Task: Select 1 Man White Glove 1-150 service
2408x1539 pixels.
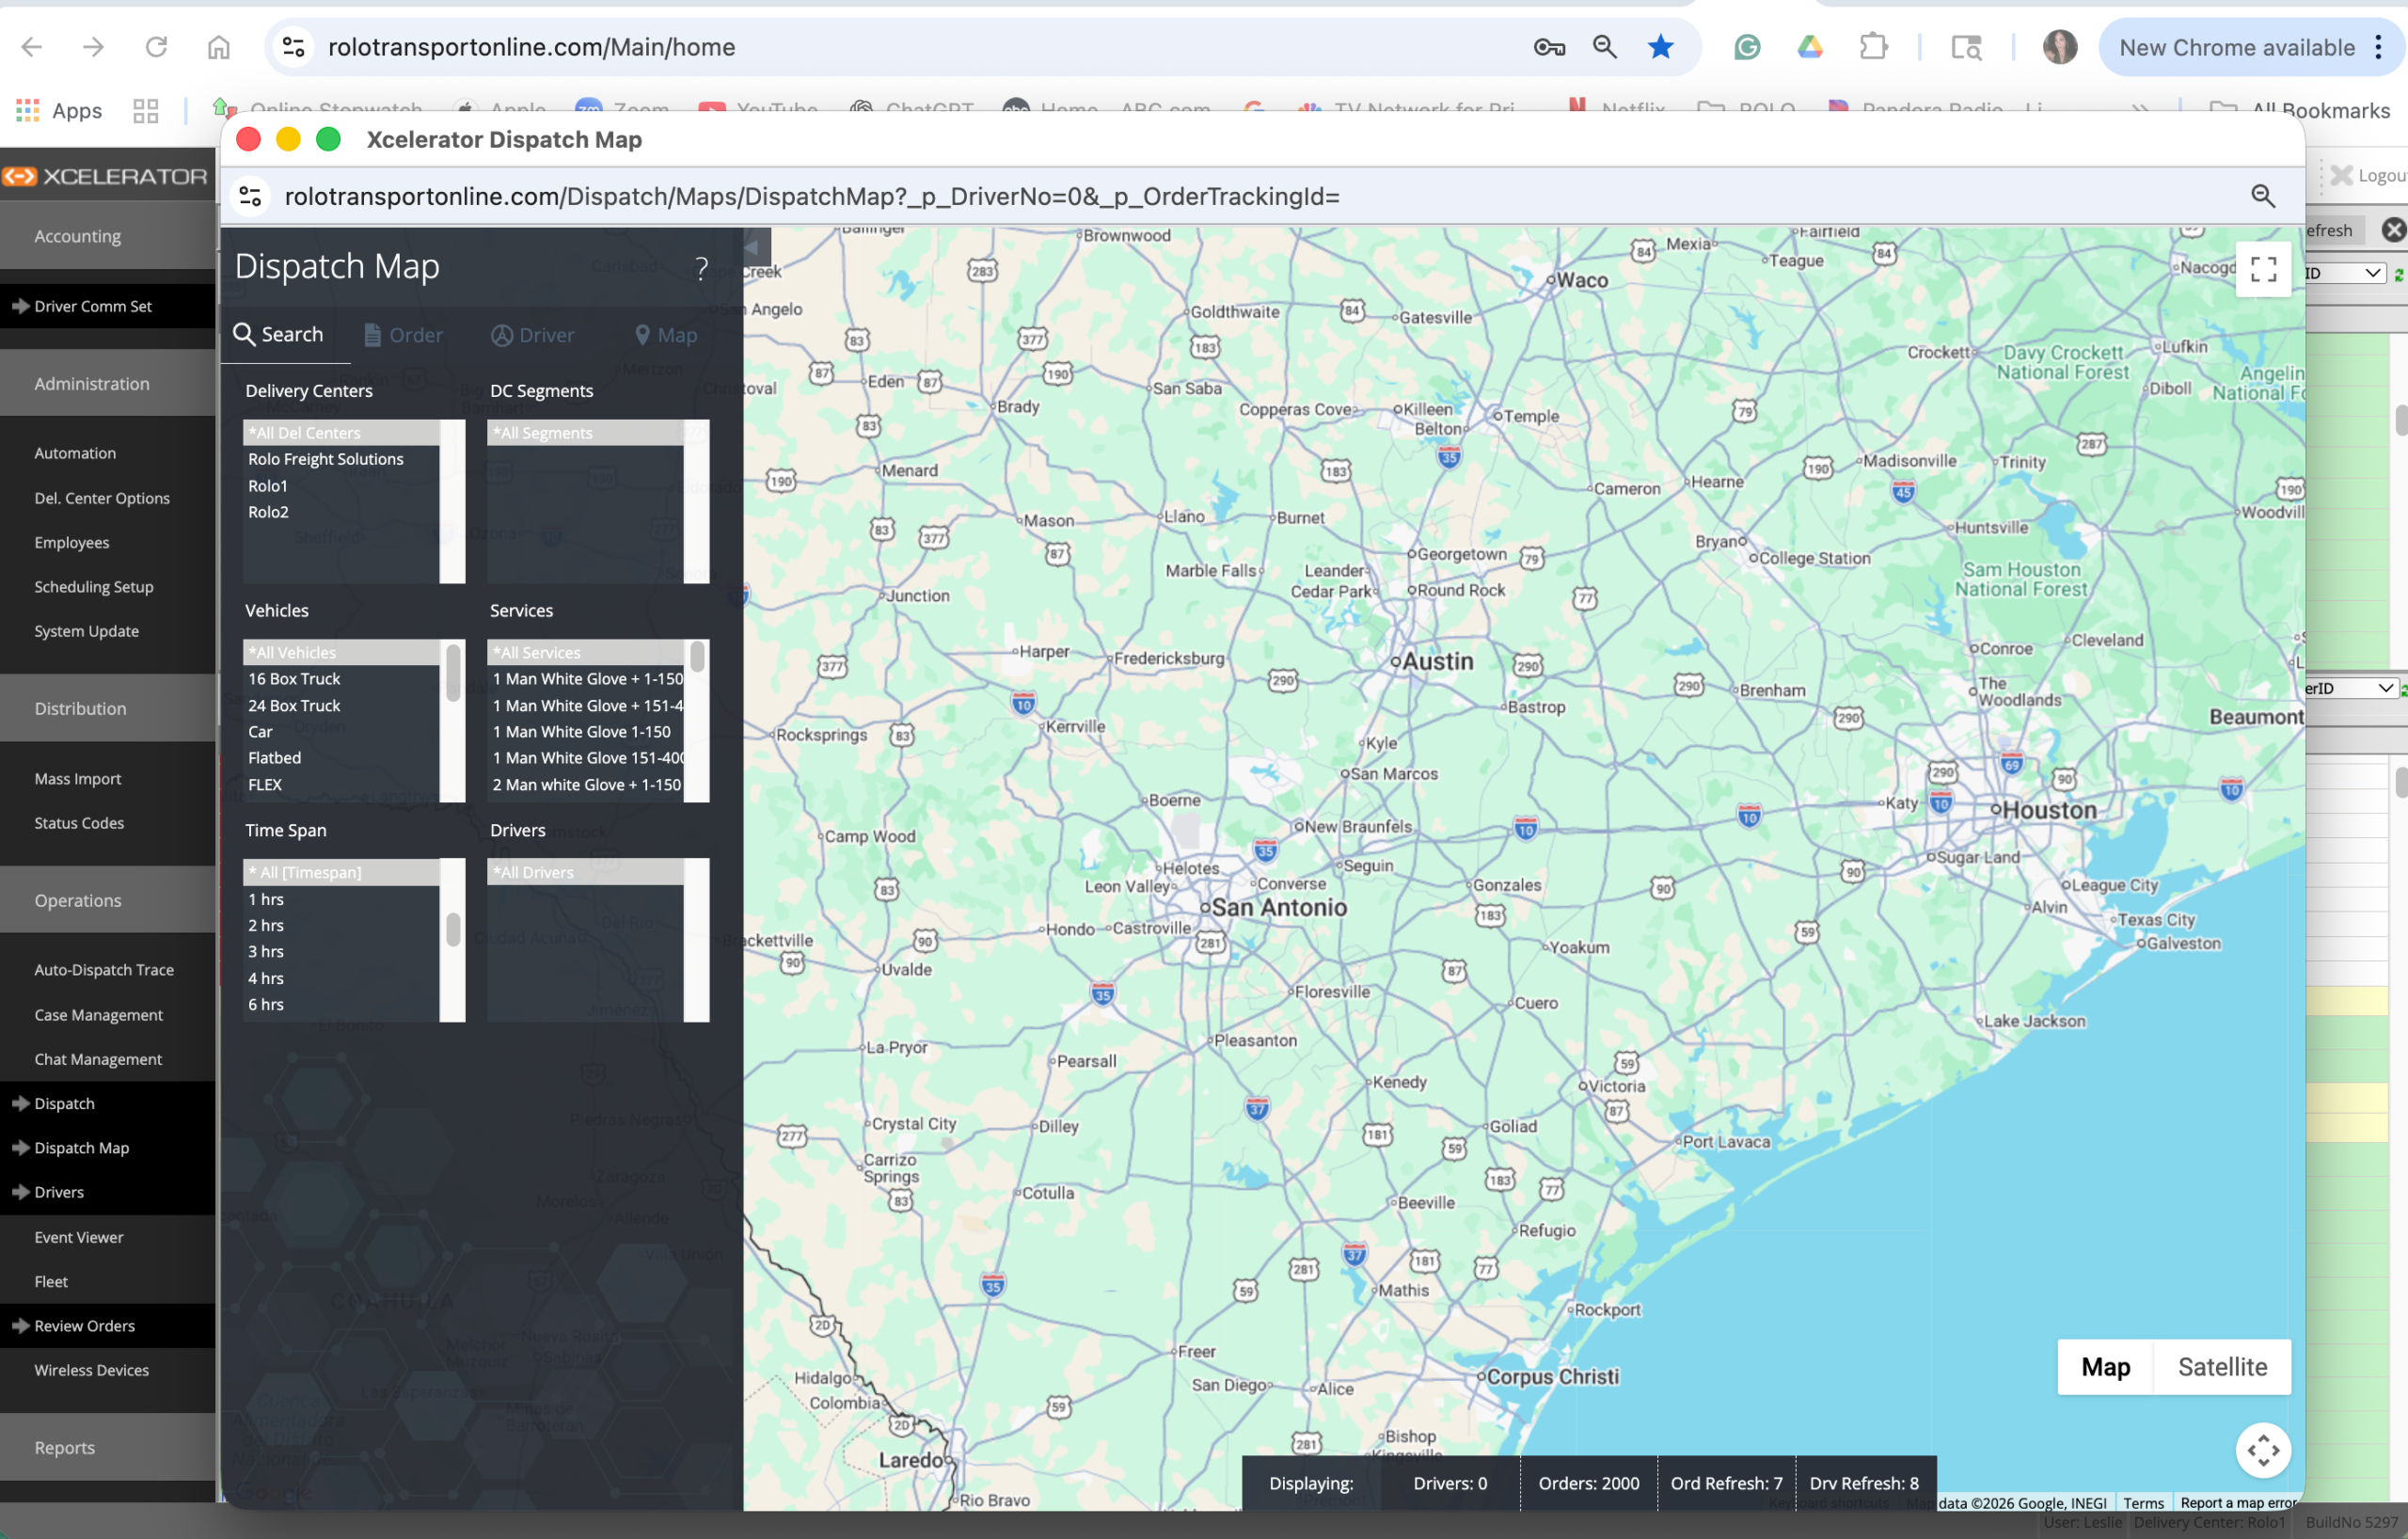Action: tap(585, 732)
